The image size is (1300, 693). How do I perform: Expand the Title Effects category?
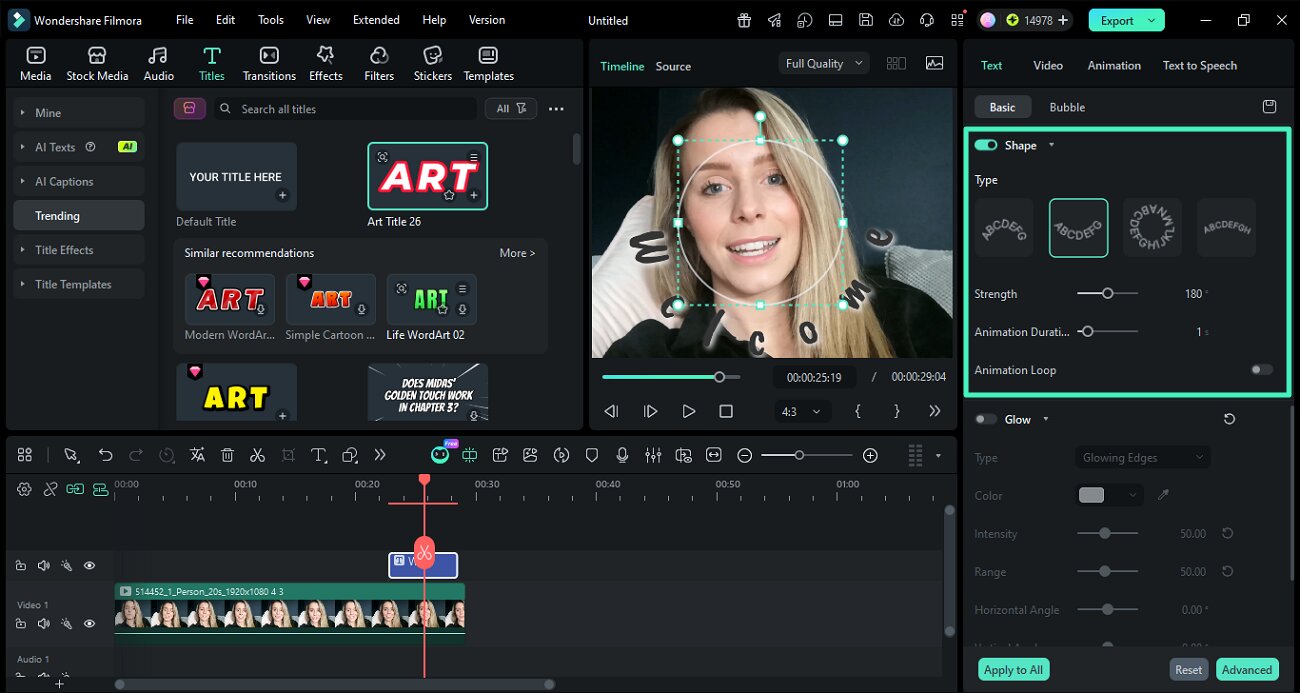[79, 250]
